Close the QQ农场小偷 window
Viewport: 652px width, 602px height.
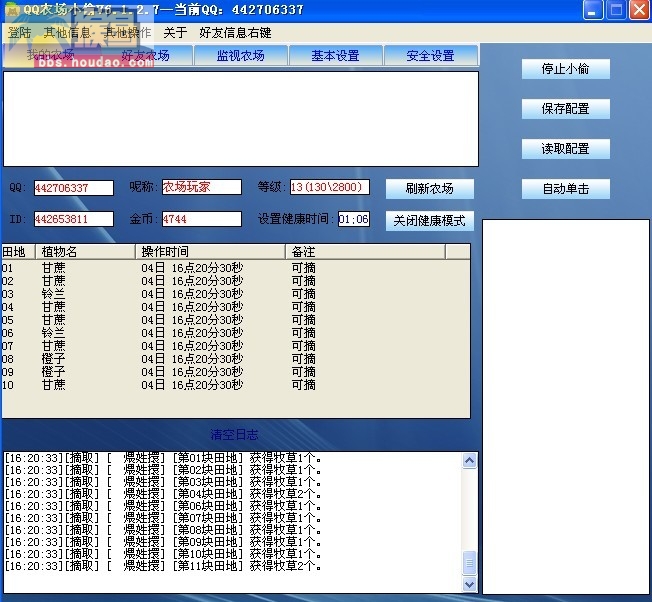(640, 10)
